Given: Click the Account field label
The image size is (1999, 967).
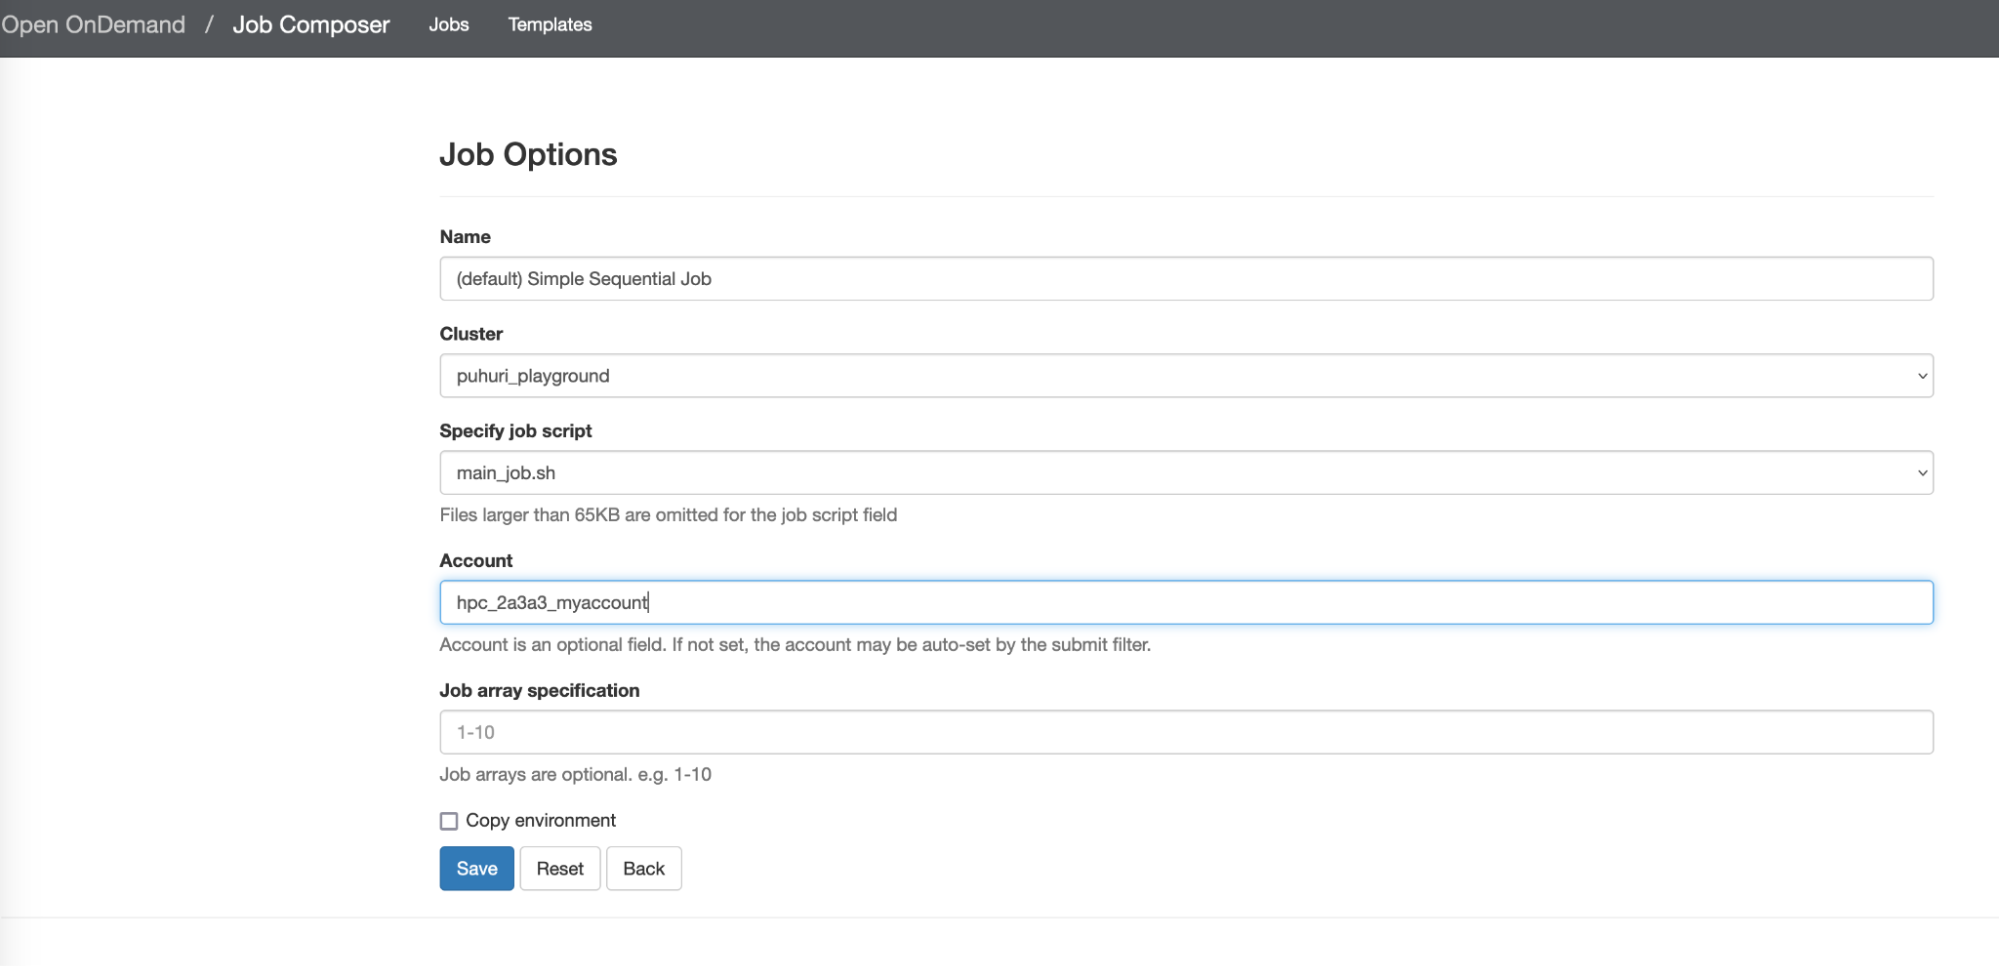Looking at the screenshot, I should pyautogui.click(x=476, y=561).
